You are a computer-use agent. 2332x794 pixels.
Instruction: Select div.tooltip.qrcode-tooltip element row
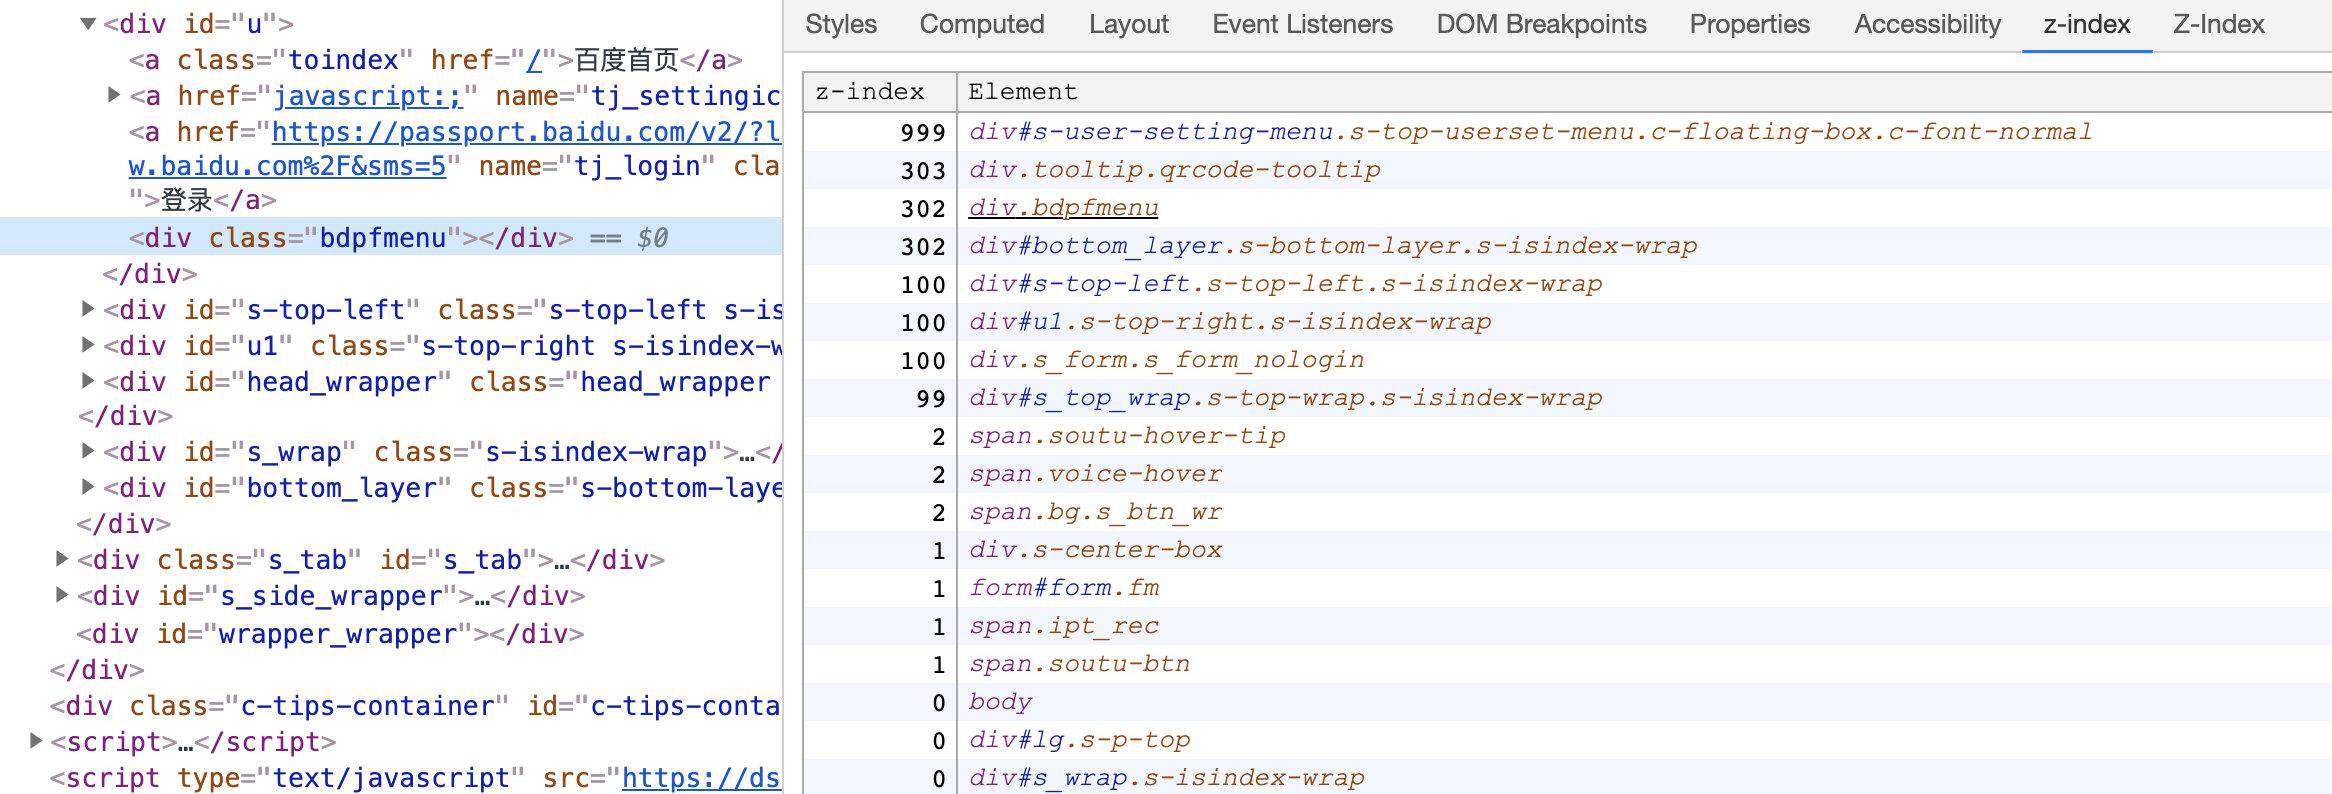click(1174, 169)
